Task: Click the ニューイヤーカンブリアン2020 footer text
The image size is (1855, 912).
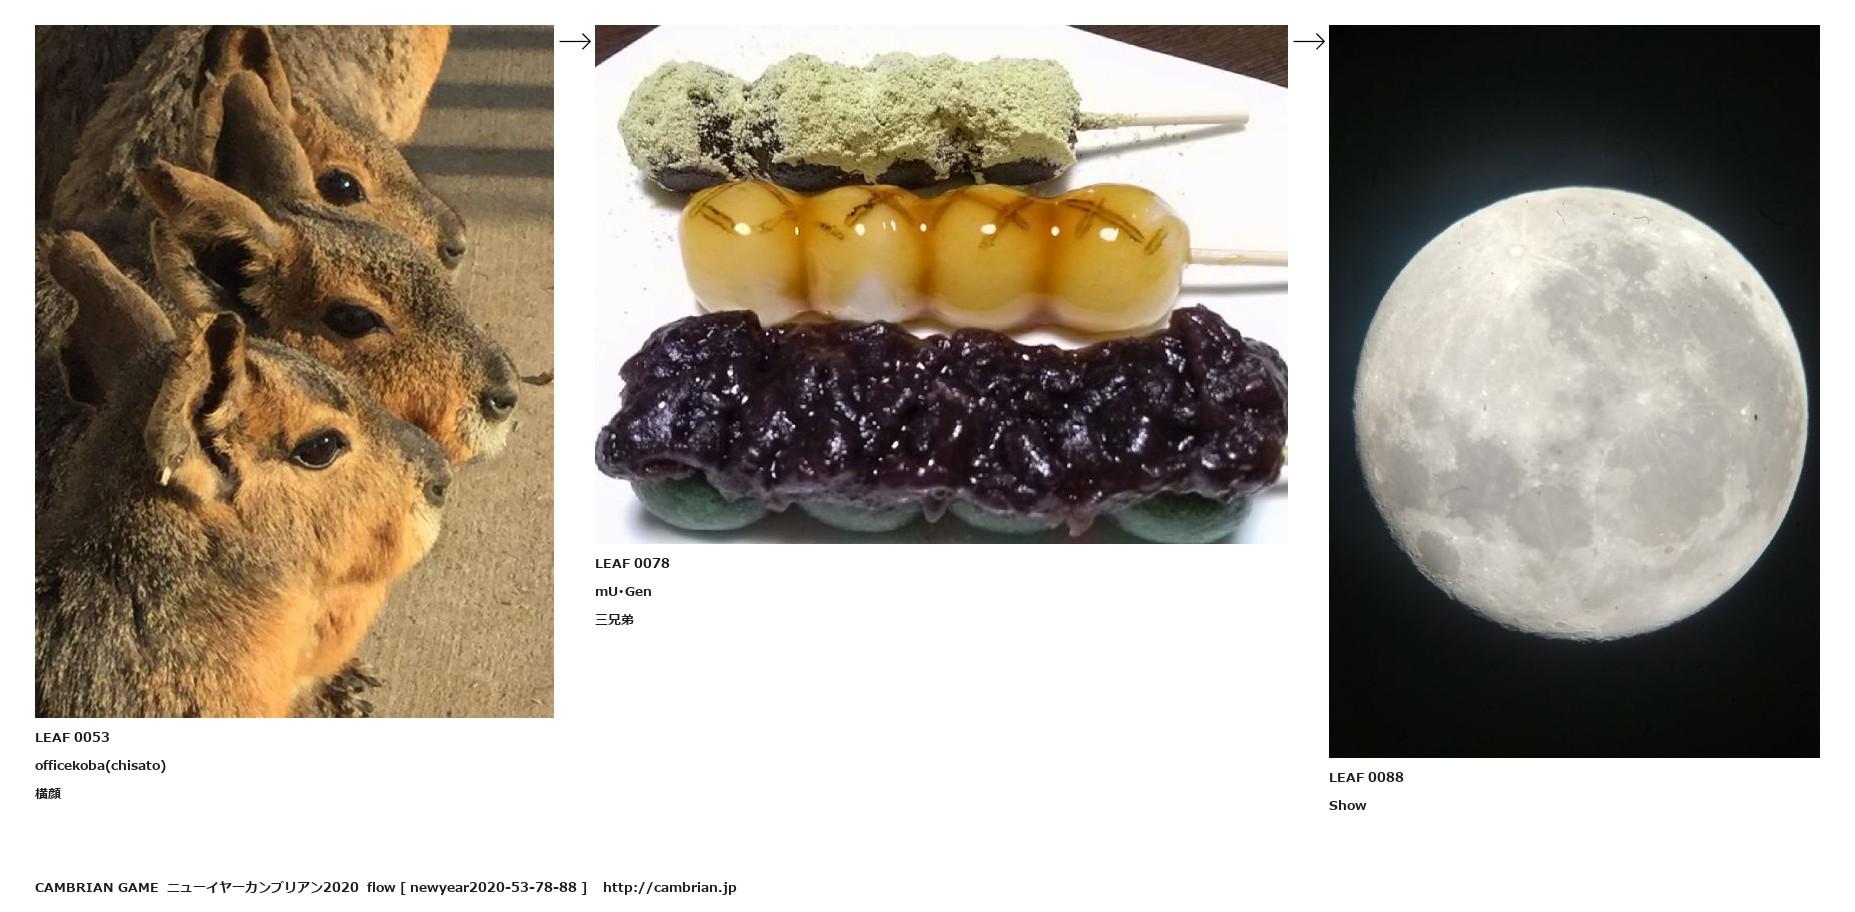Action: [263, 887]
